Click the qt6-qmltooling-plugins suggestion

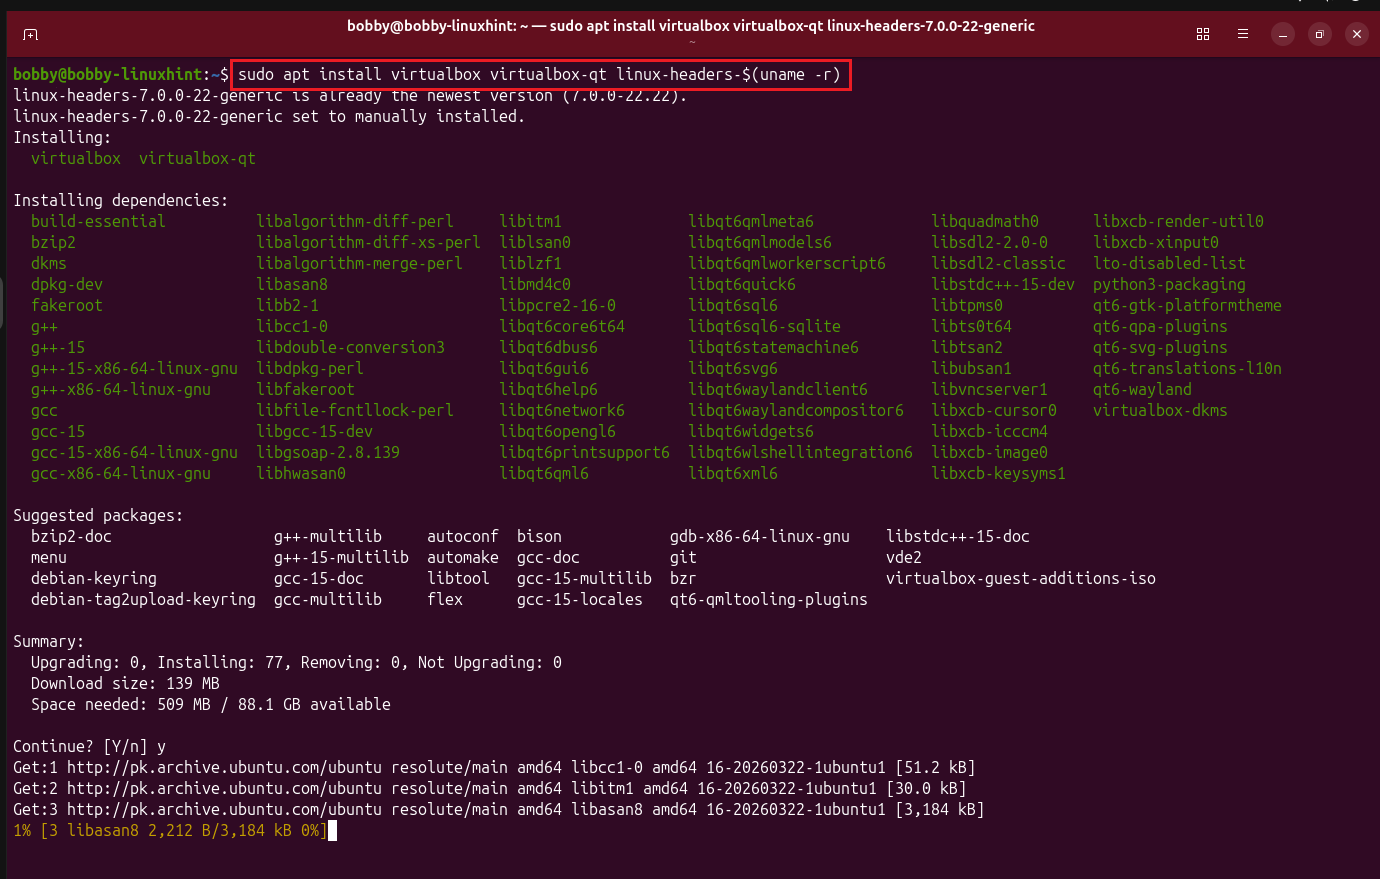[x=769, y=599]
